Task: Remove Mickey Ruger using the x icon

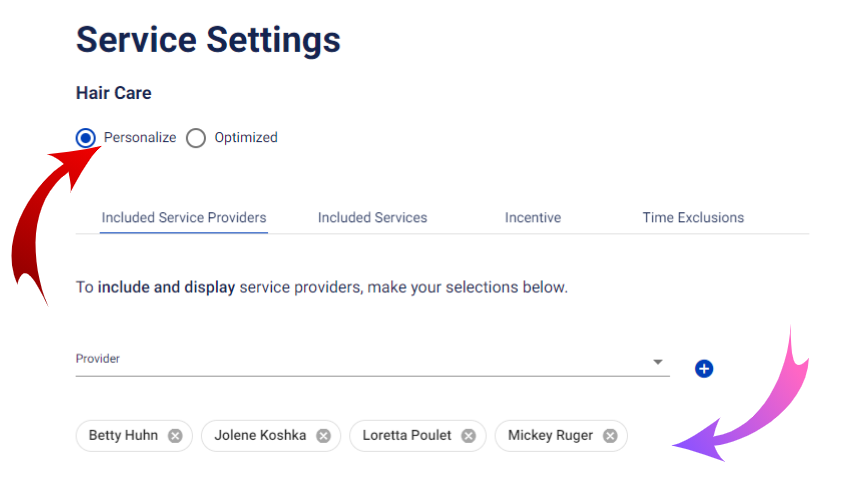Action: click(x=610, y=436)
